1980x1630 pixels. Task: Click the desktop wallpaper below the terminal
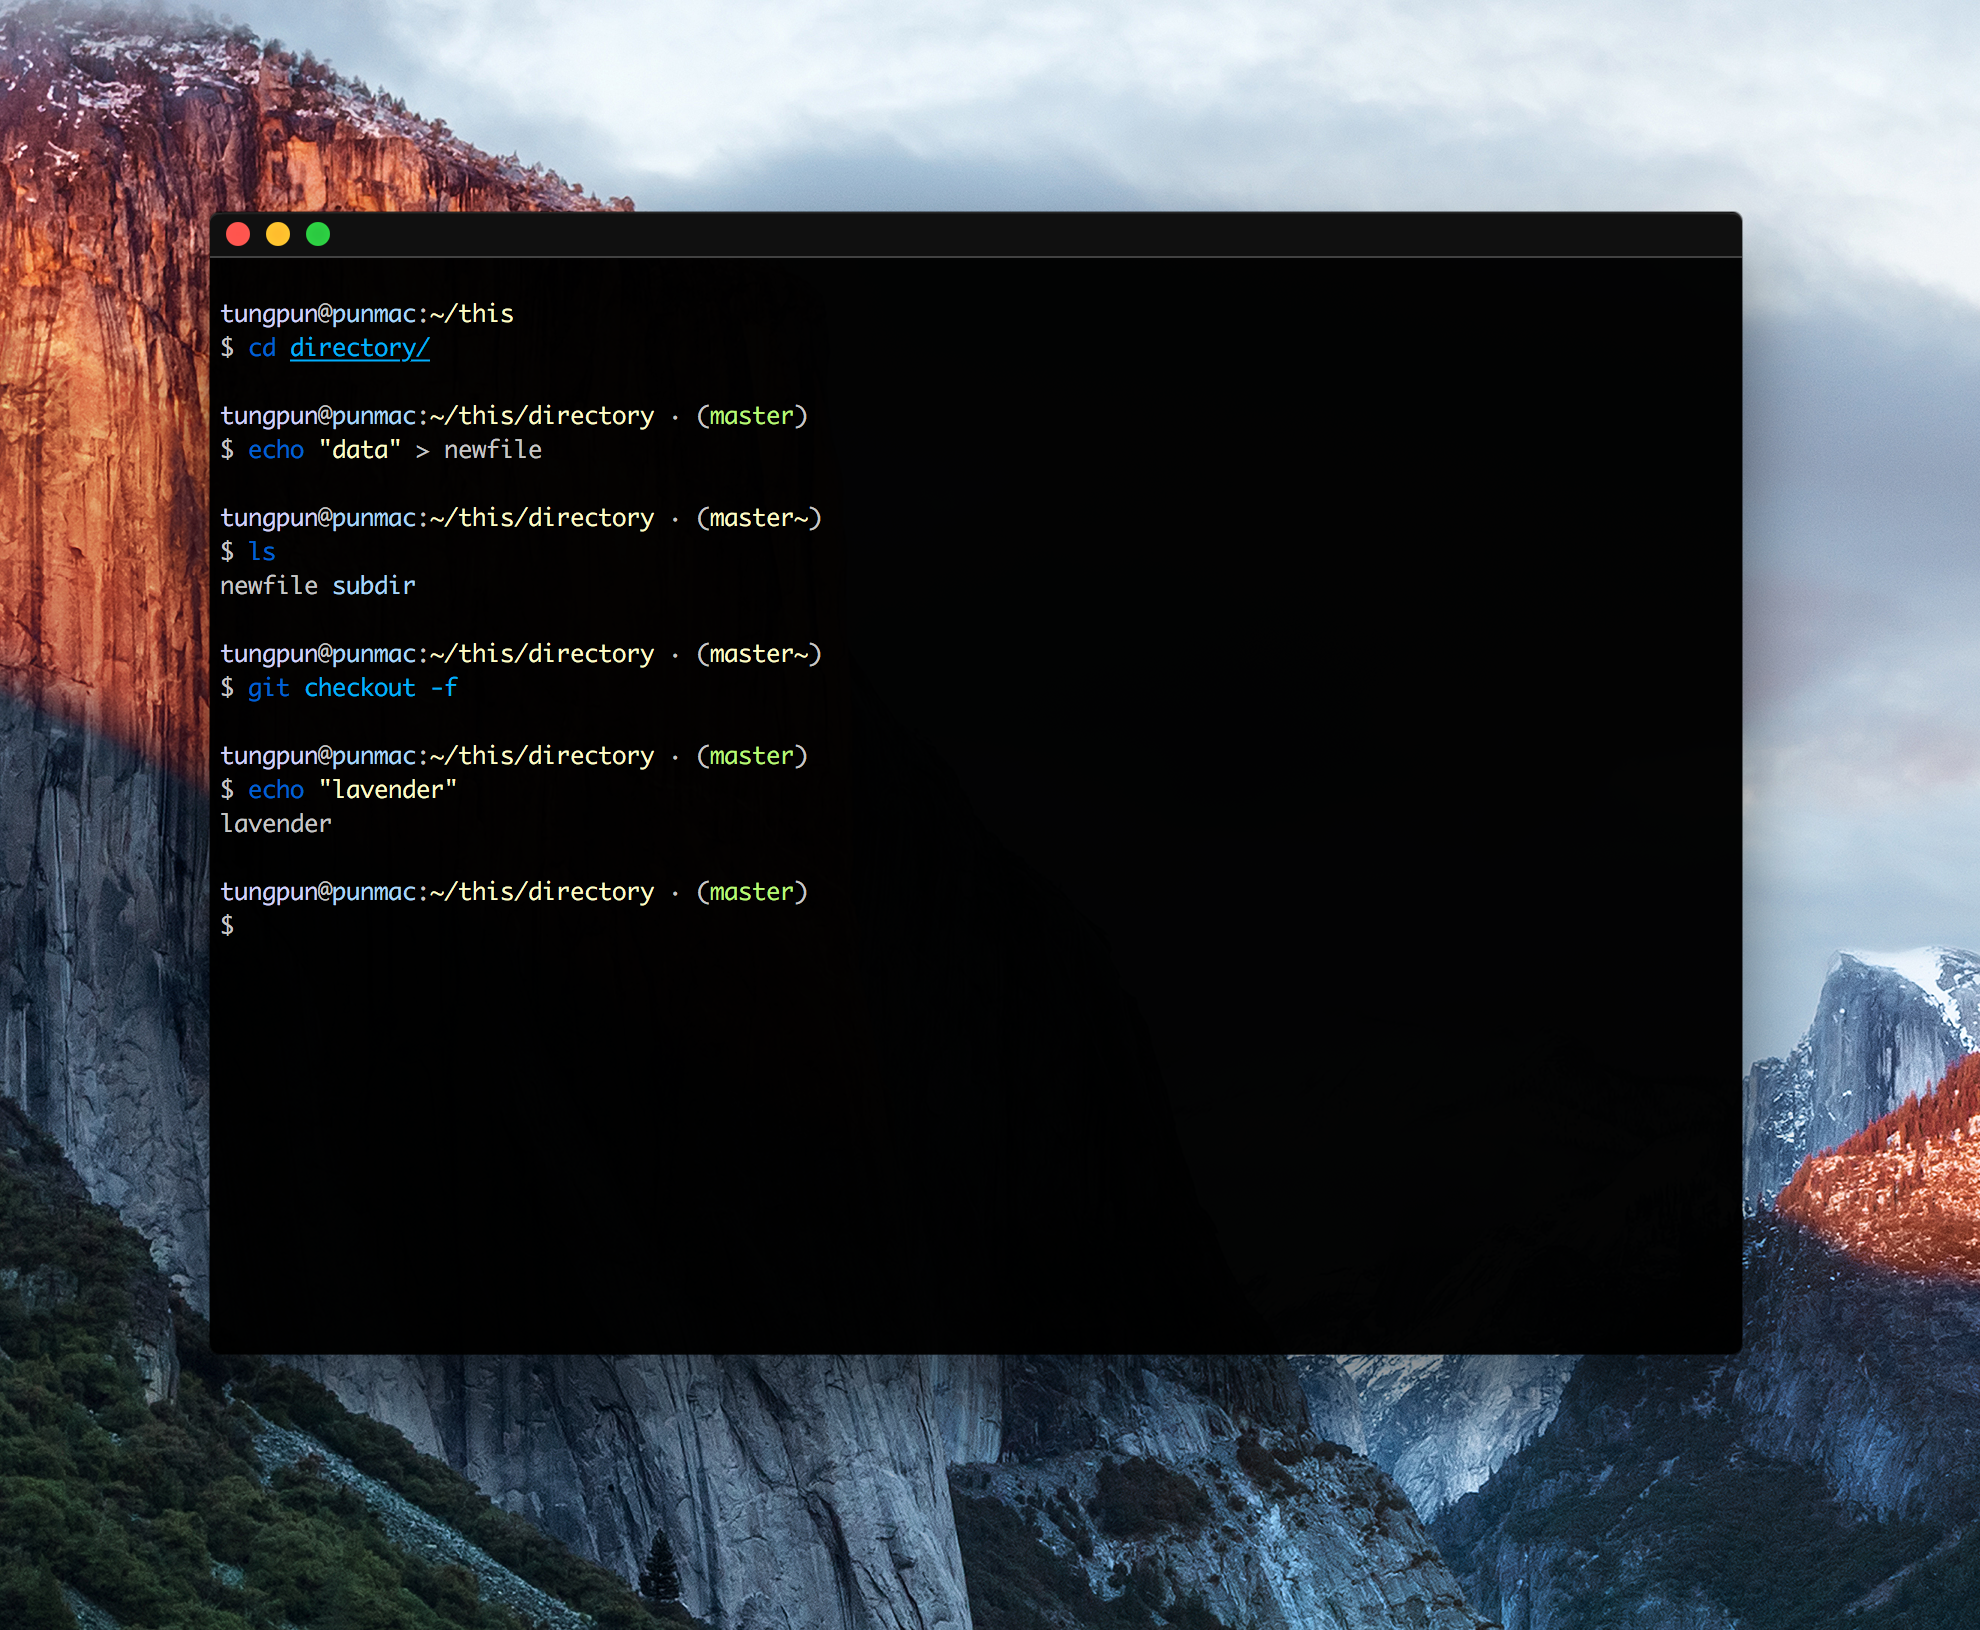[x=975, y=1490]
